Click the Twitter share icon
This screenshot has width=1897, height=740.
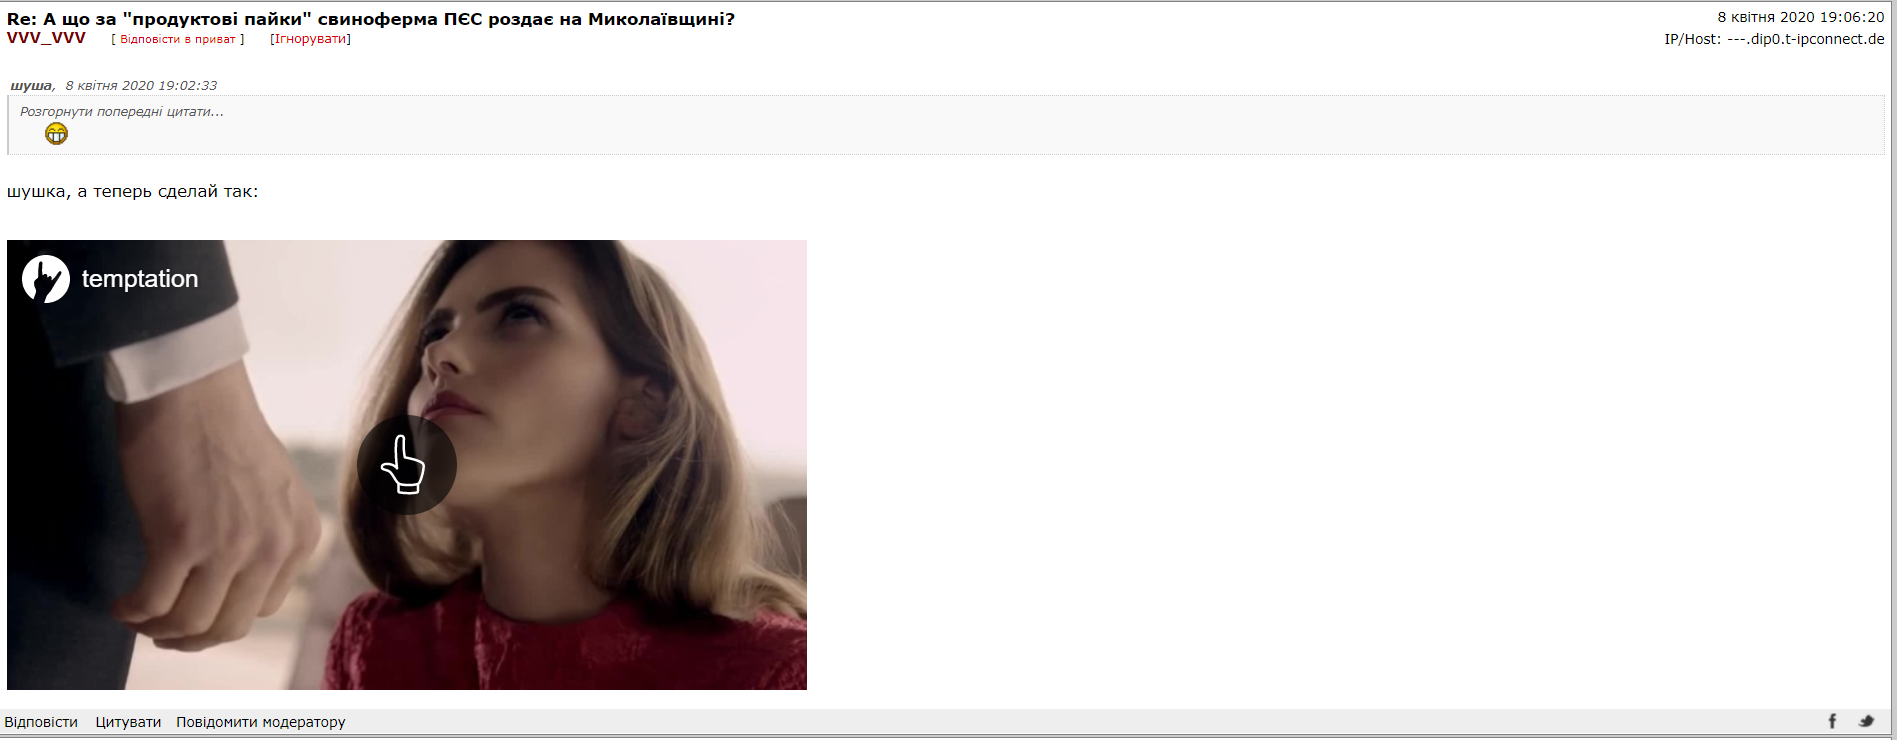[x=1866, y=721]
